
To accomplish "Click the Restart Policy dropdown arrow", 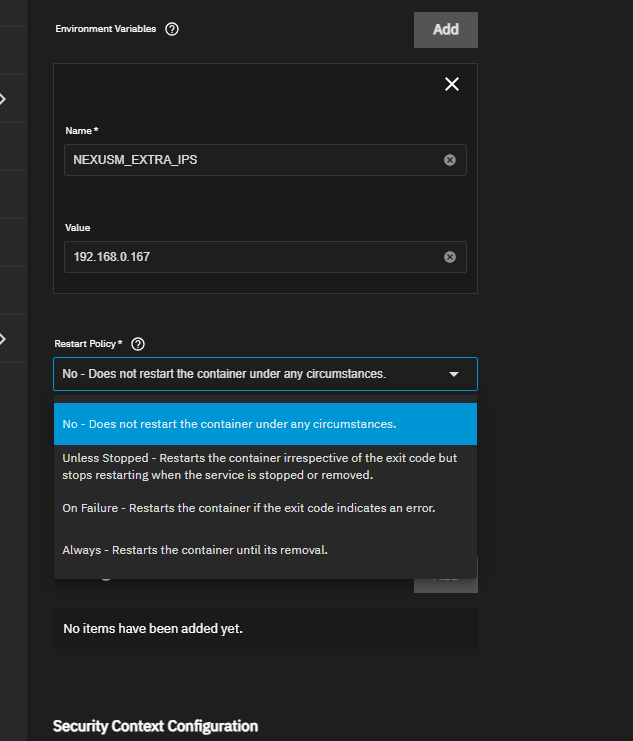I will click(x=454, y=374).
